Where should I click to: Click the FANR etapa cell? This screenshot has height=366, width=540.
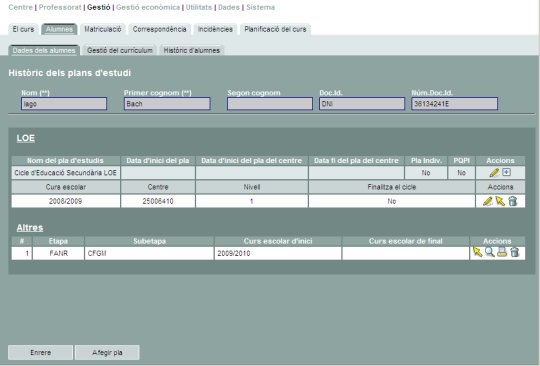(59, 253)
